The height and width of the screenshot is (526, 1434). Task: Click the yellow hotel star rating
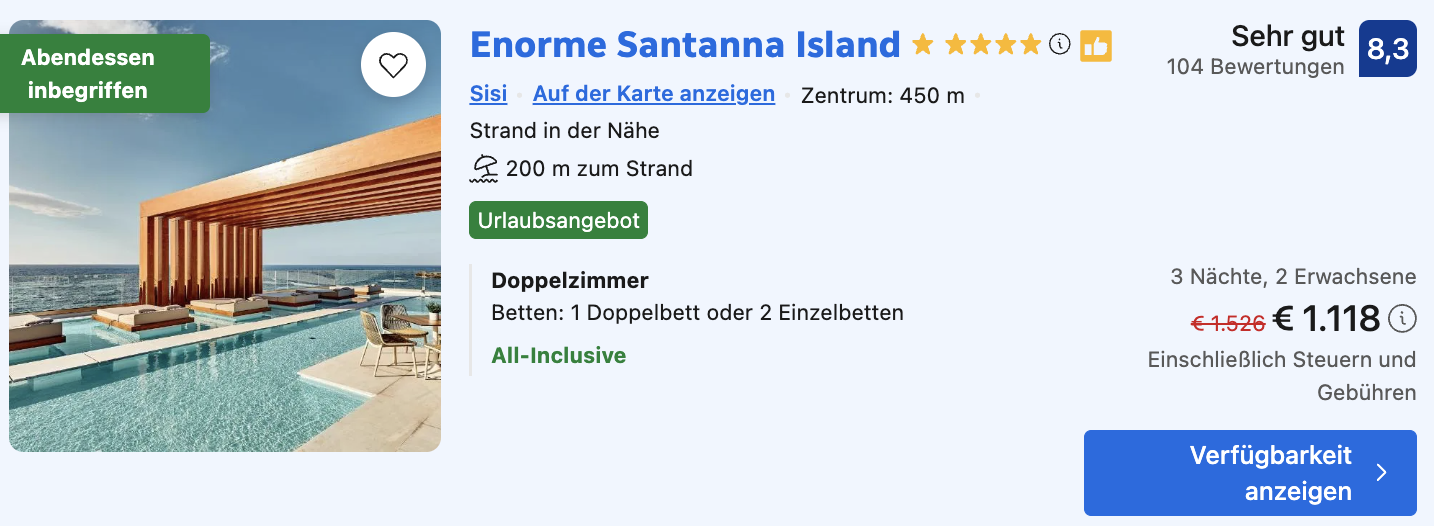coord(976,44)
